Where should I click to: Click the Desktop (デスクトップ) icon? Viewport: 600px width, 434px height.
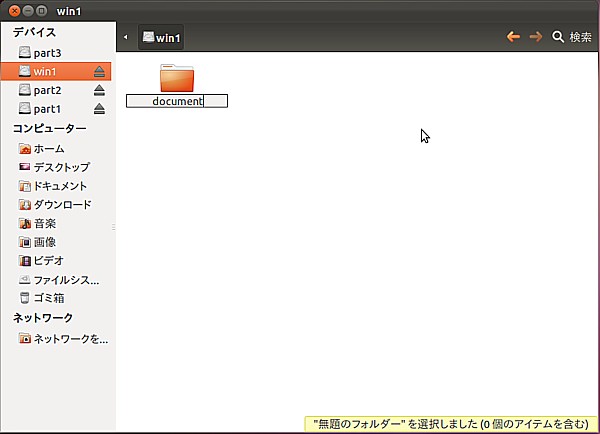(x=24, y=167)
